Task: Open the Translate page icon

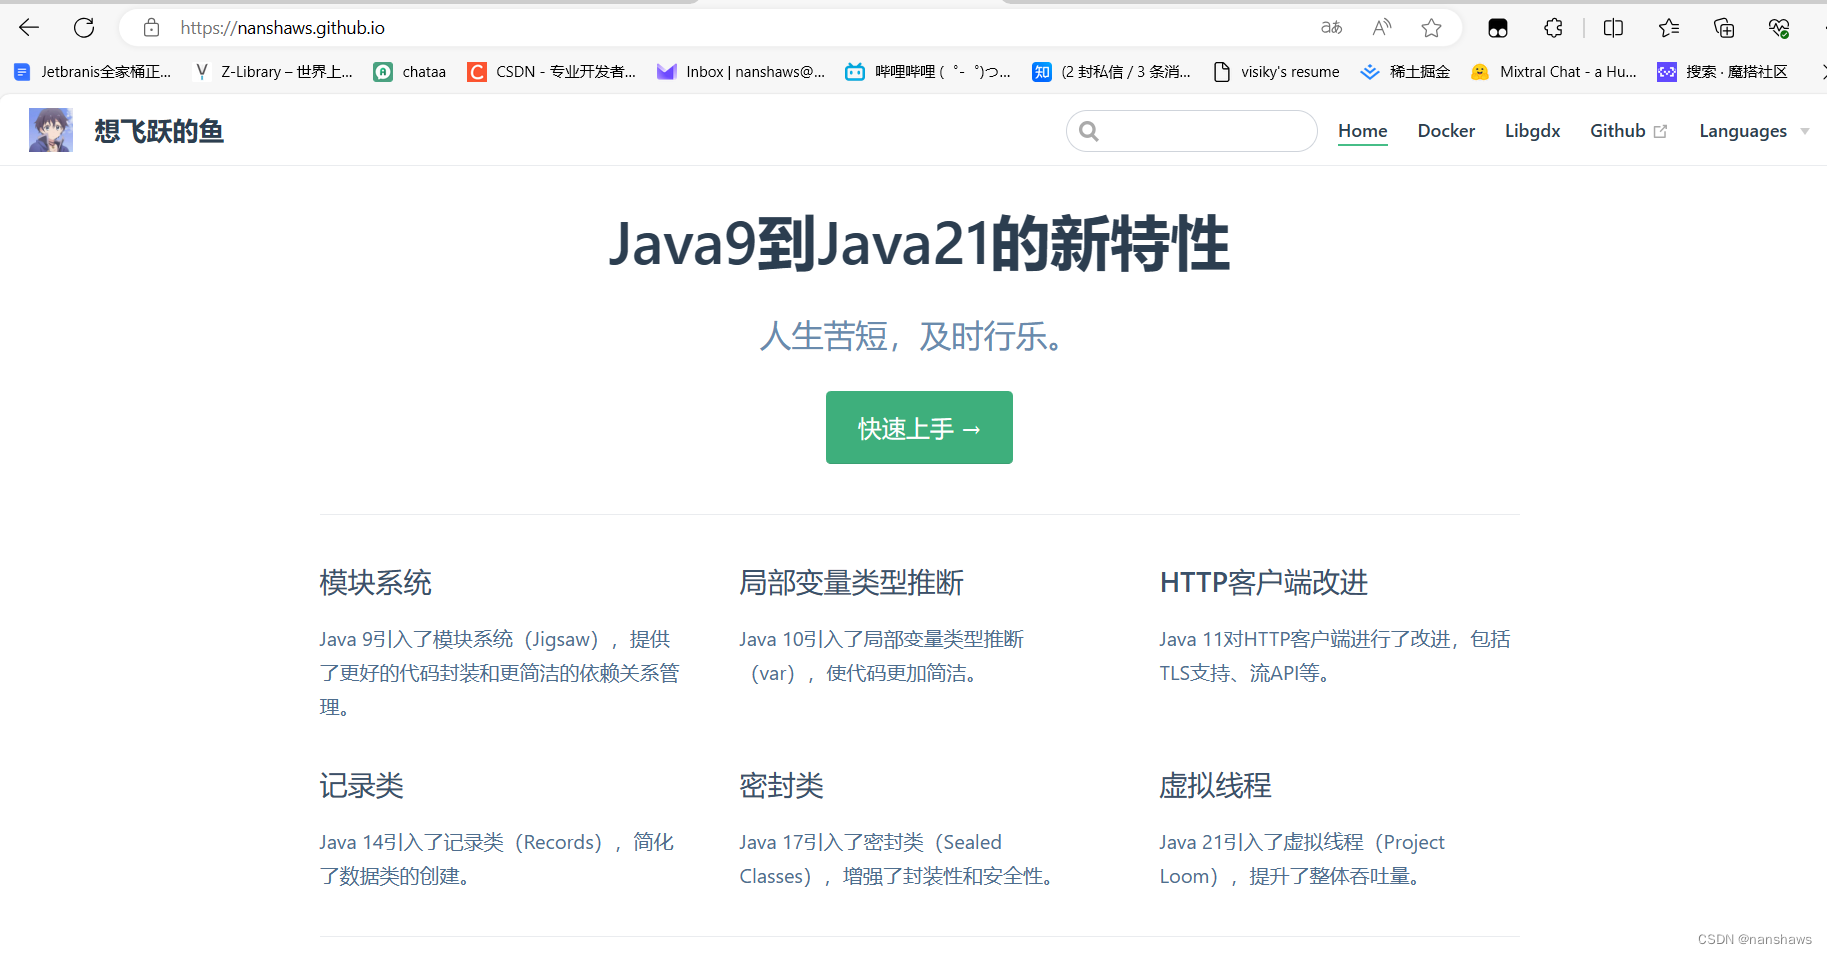Action: (1331, 27)
